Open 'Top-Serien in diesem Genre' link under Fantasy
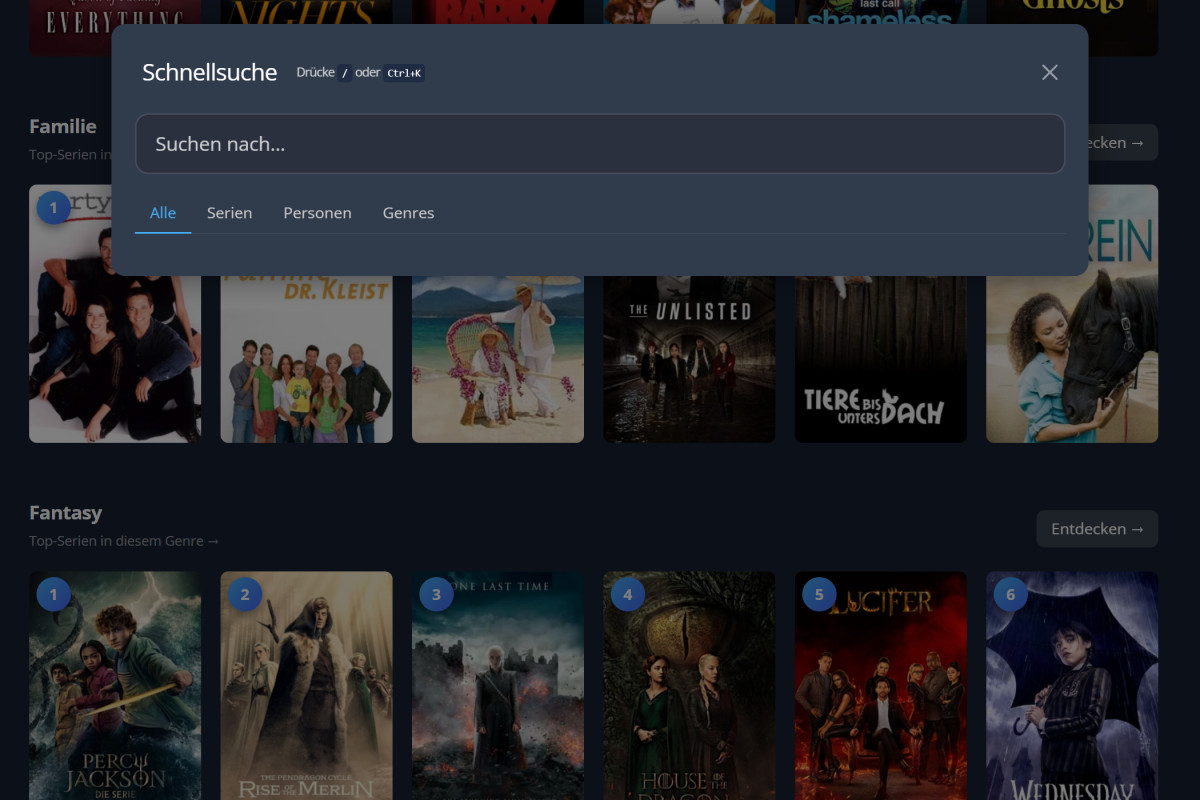 point(124,541)
